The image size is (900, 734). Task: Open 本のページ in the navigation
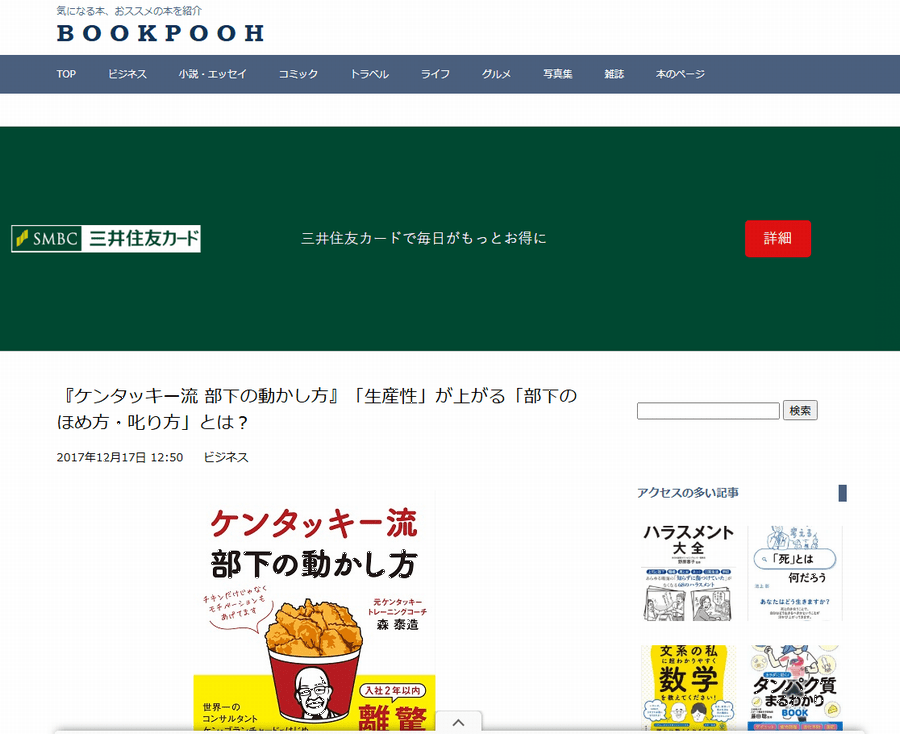680,74
